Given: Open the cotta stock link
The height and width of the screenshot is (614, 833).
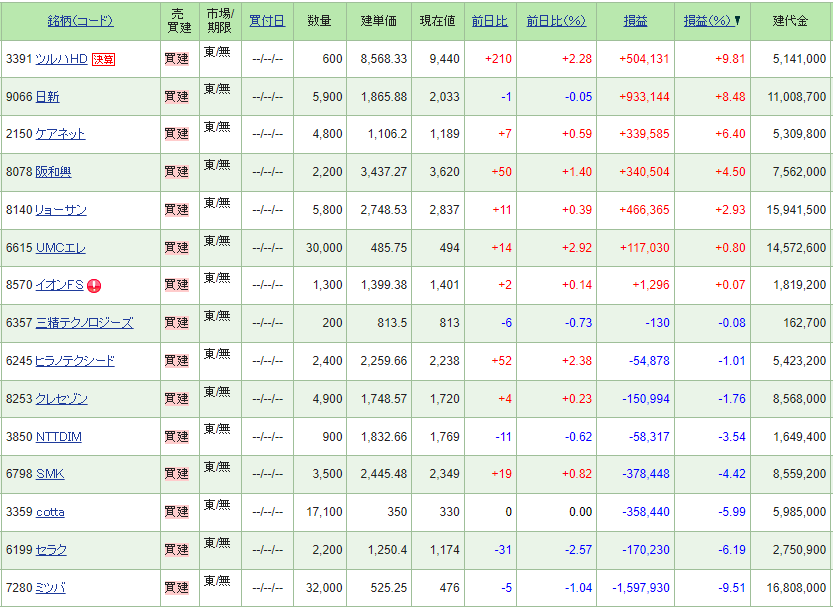Looking at the screenshot, I should click(50, 511).
